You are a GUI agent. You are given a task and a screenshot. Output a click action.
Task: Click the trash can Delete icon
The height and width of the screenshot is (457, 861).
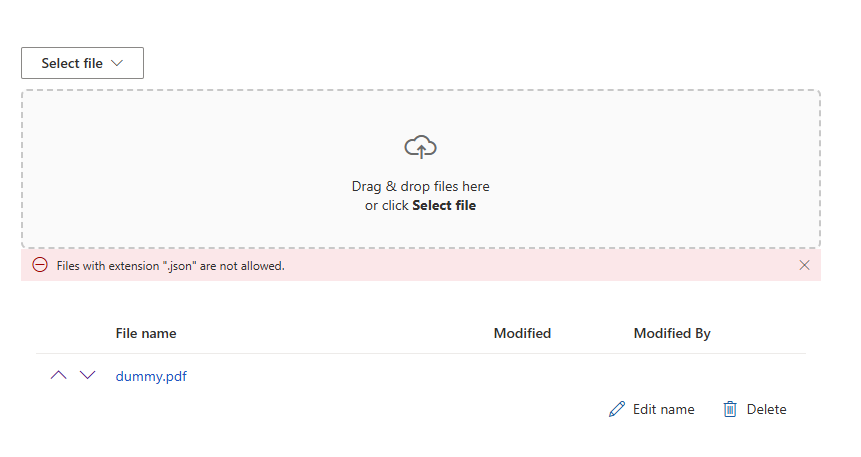tap(731, 409)
